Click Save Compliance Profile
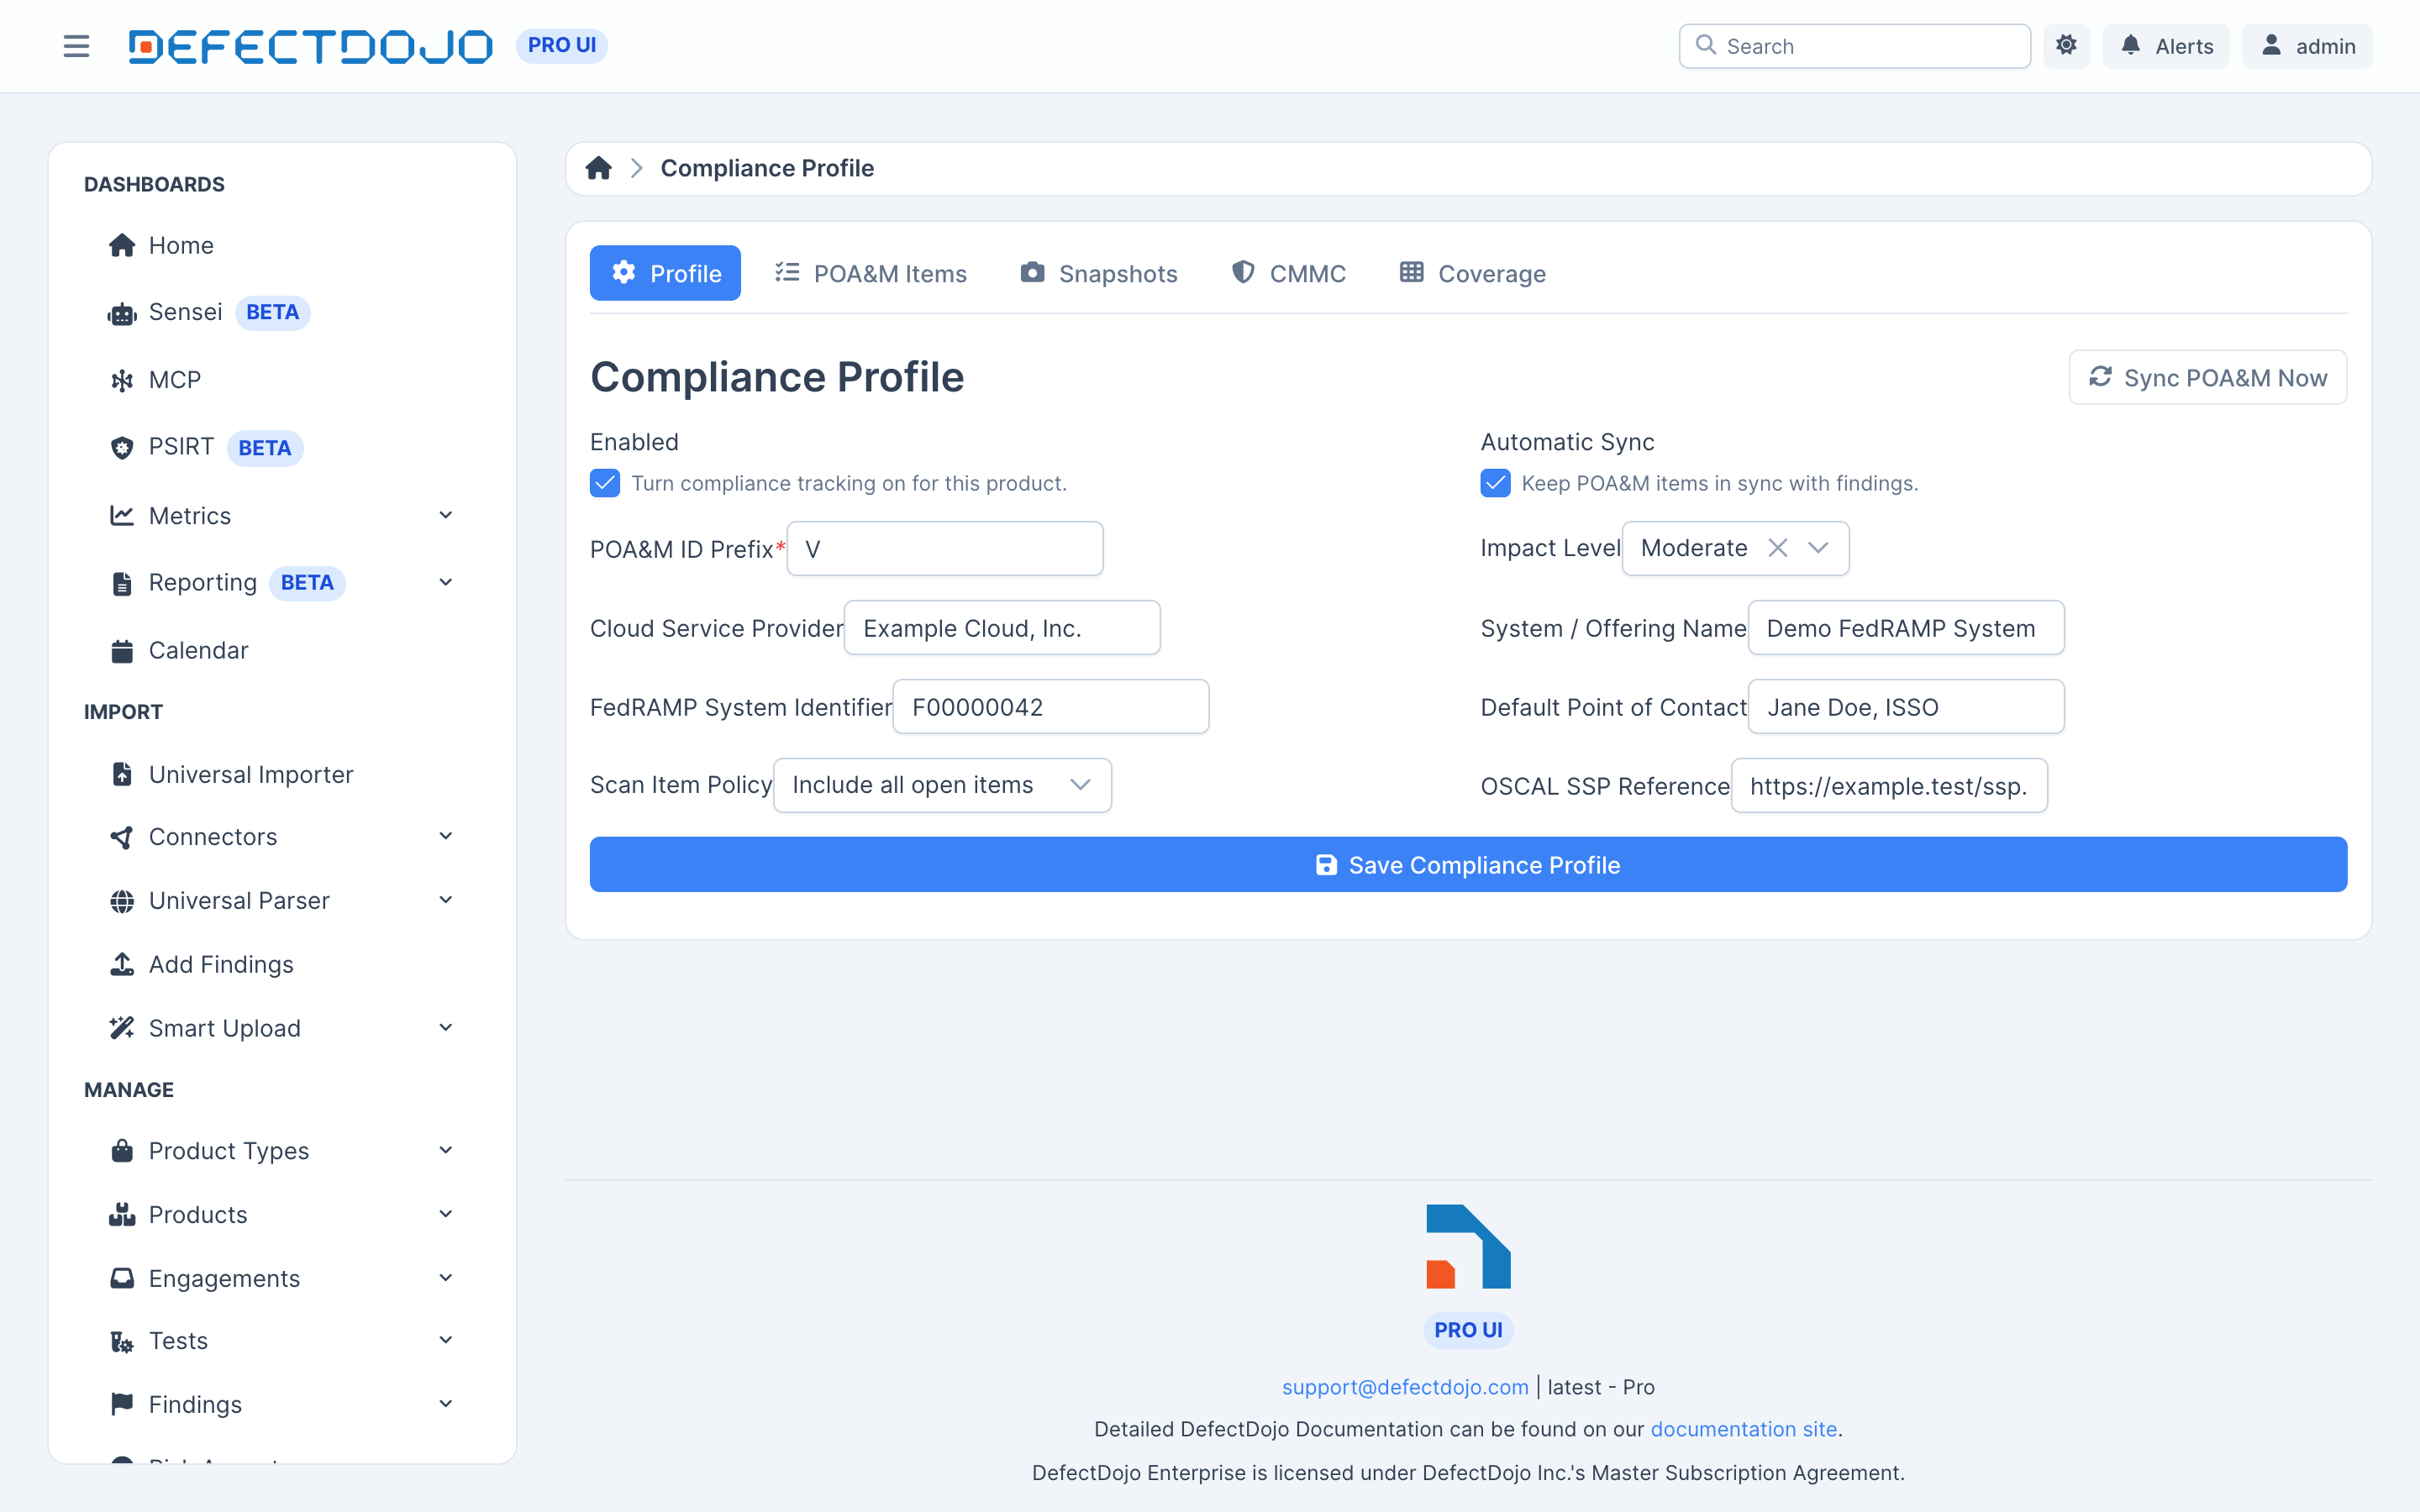This screenshot has width=2420, height=1512. point(1468,864)
